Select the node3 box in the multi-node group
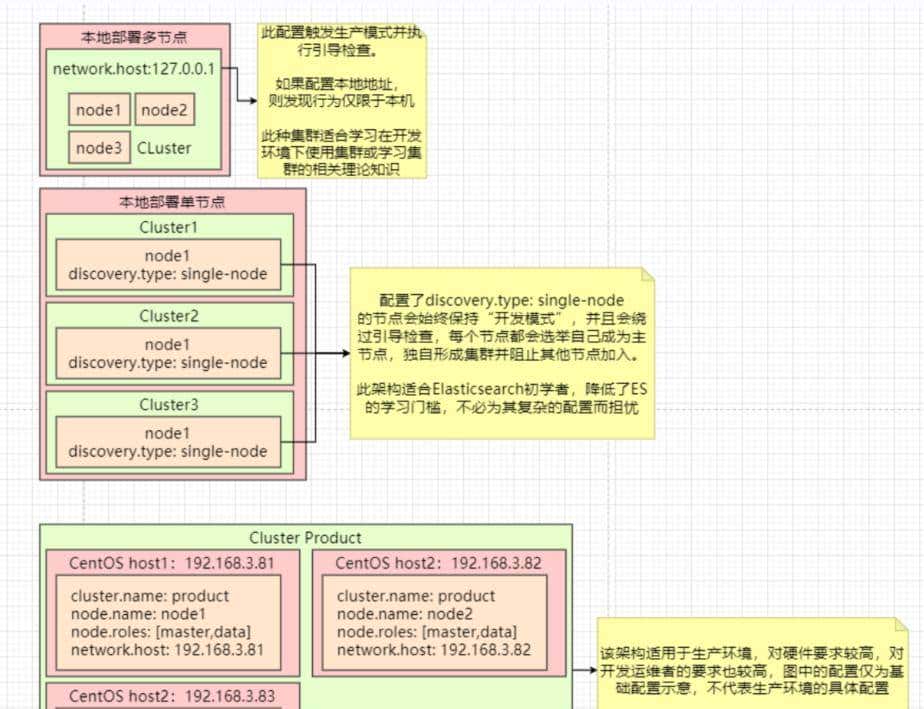The height and width of the screenshot is (709, 924). coord(98,147)
